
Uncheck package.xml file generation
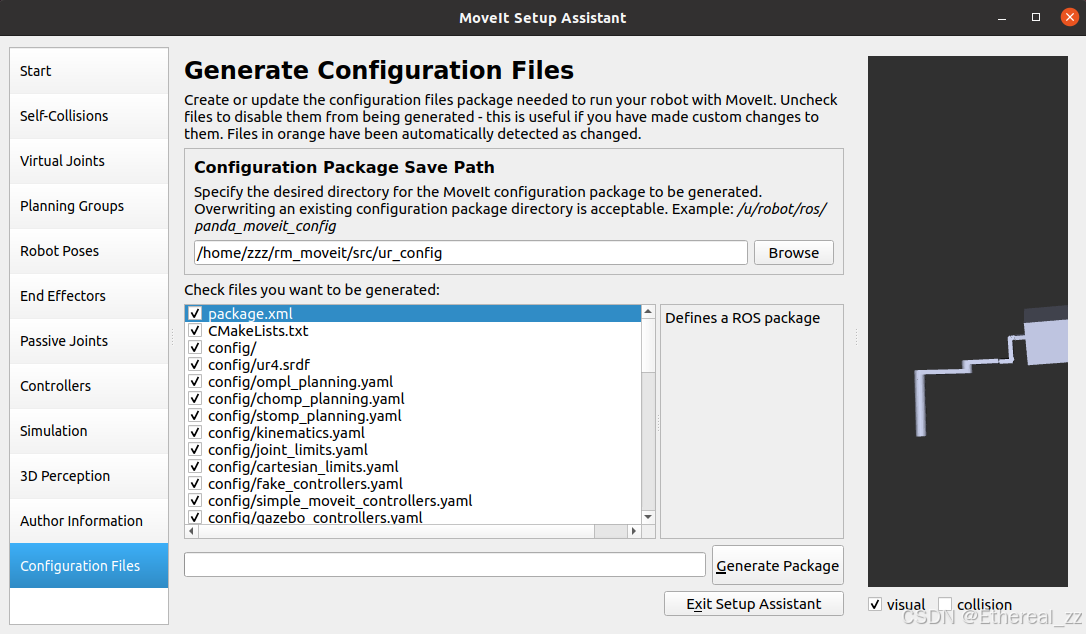point(195,313)
